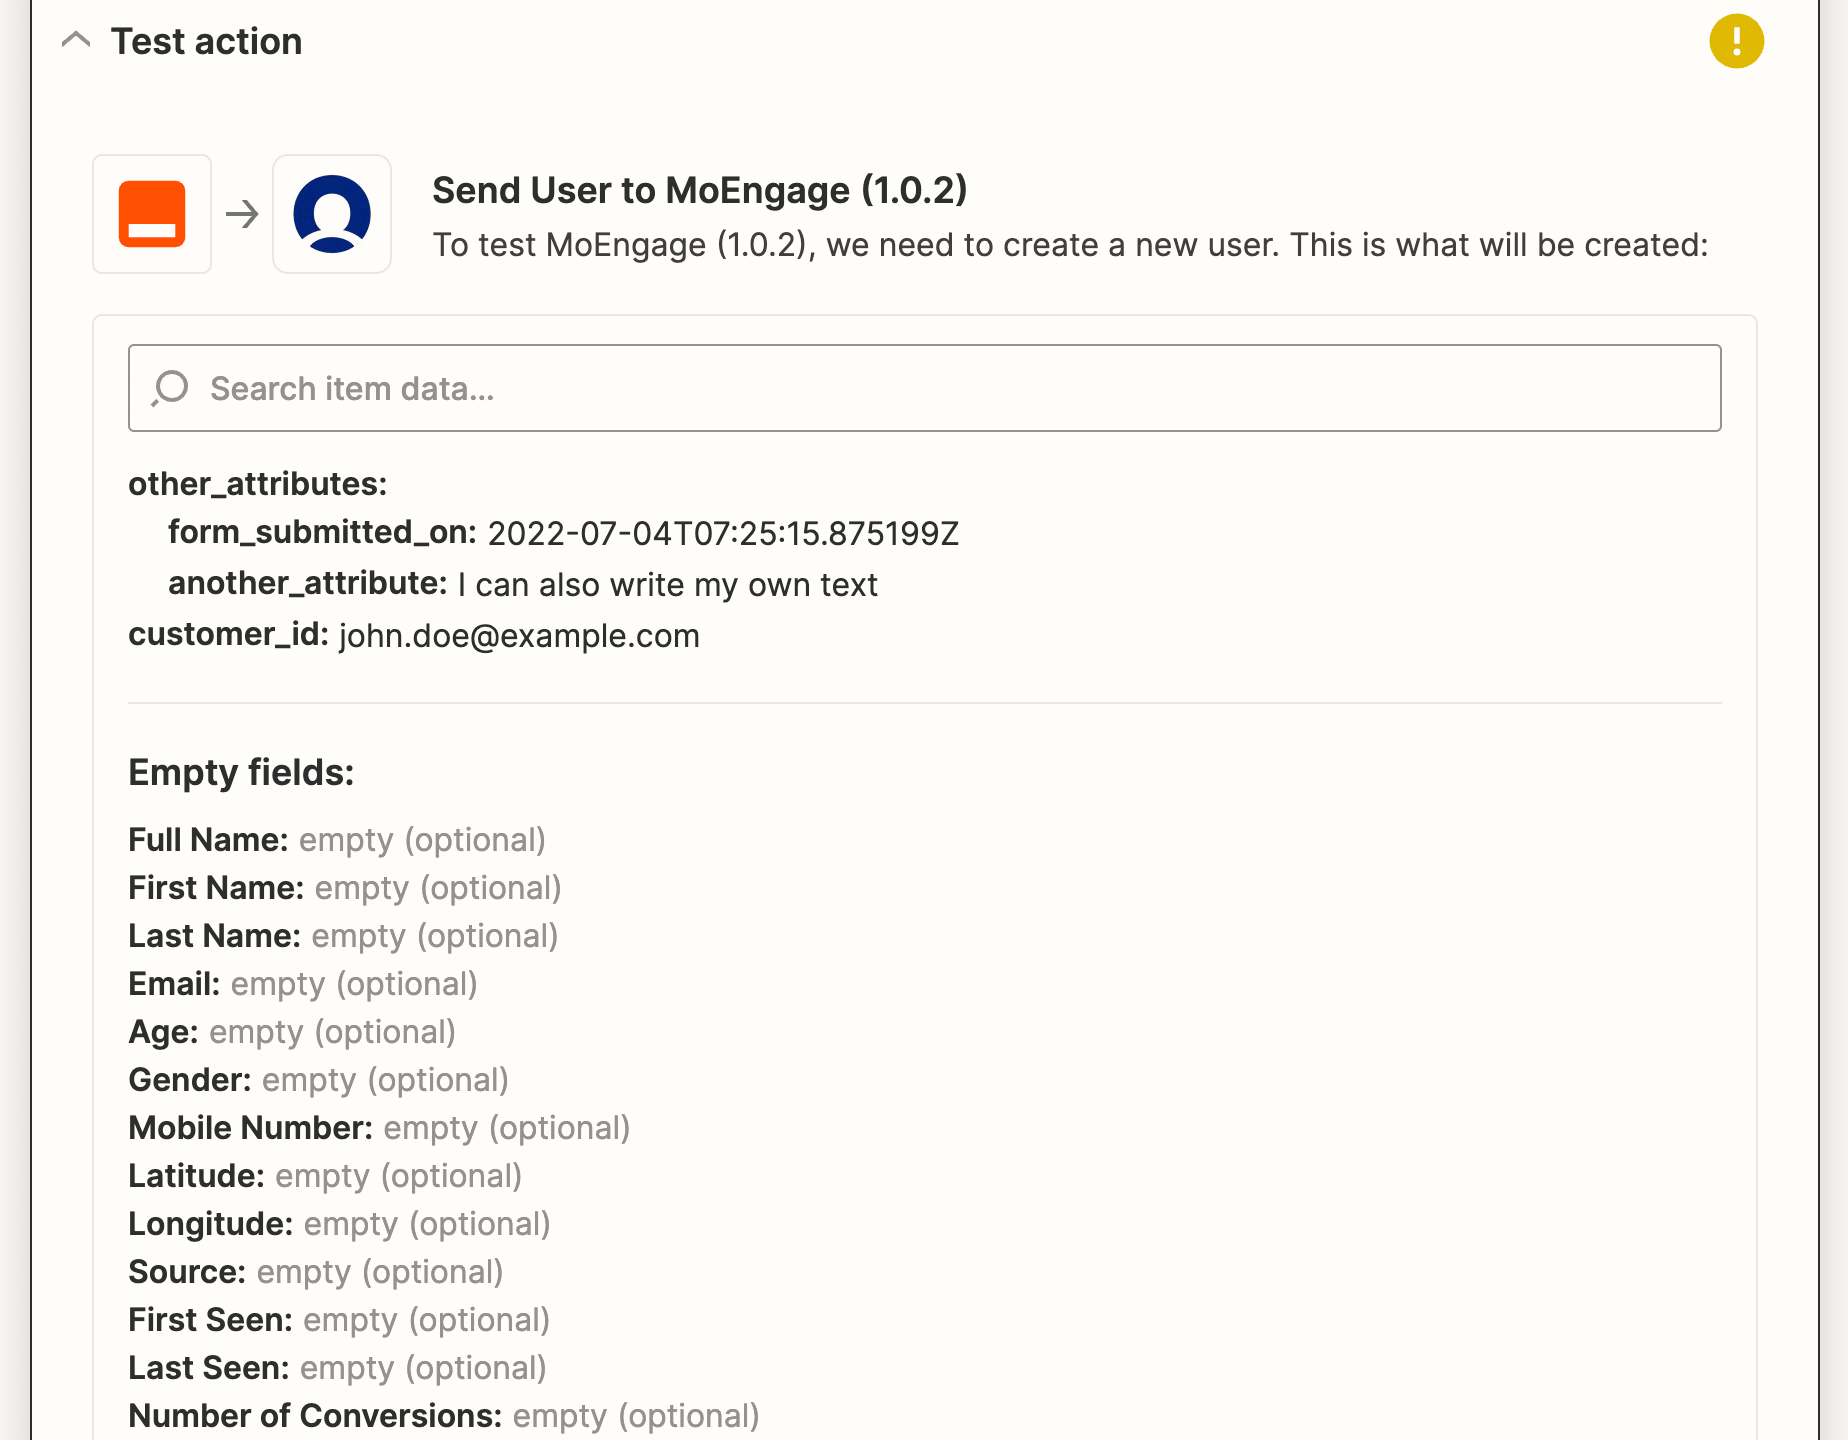This screenshot has width=1848, height=1440.
Task: Click the Last Name empty field row
Action: [343, 936]
